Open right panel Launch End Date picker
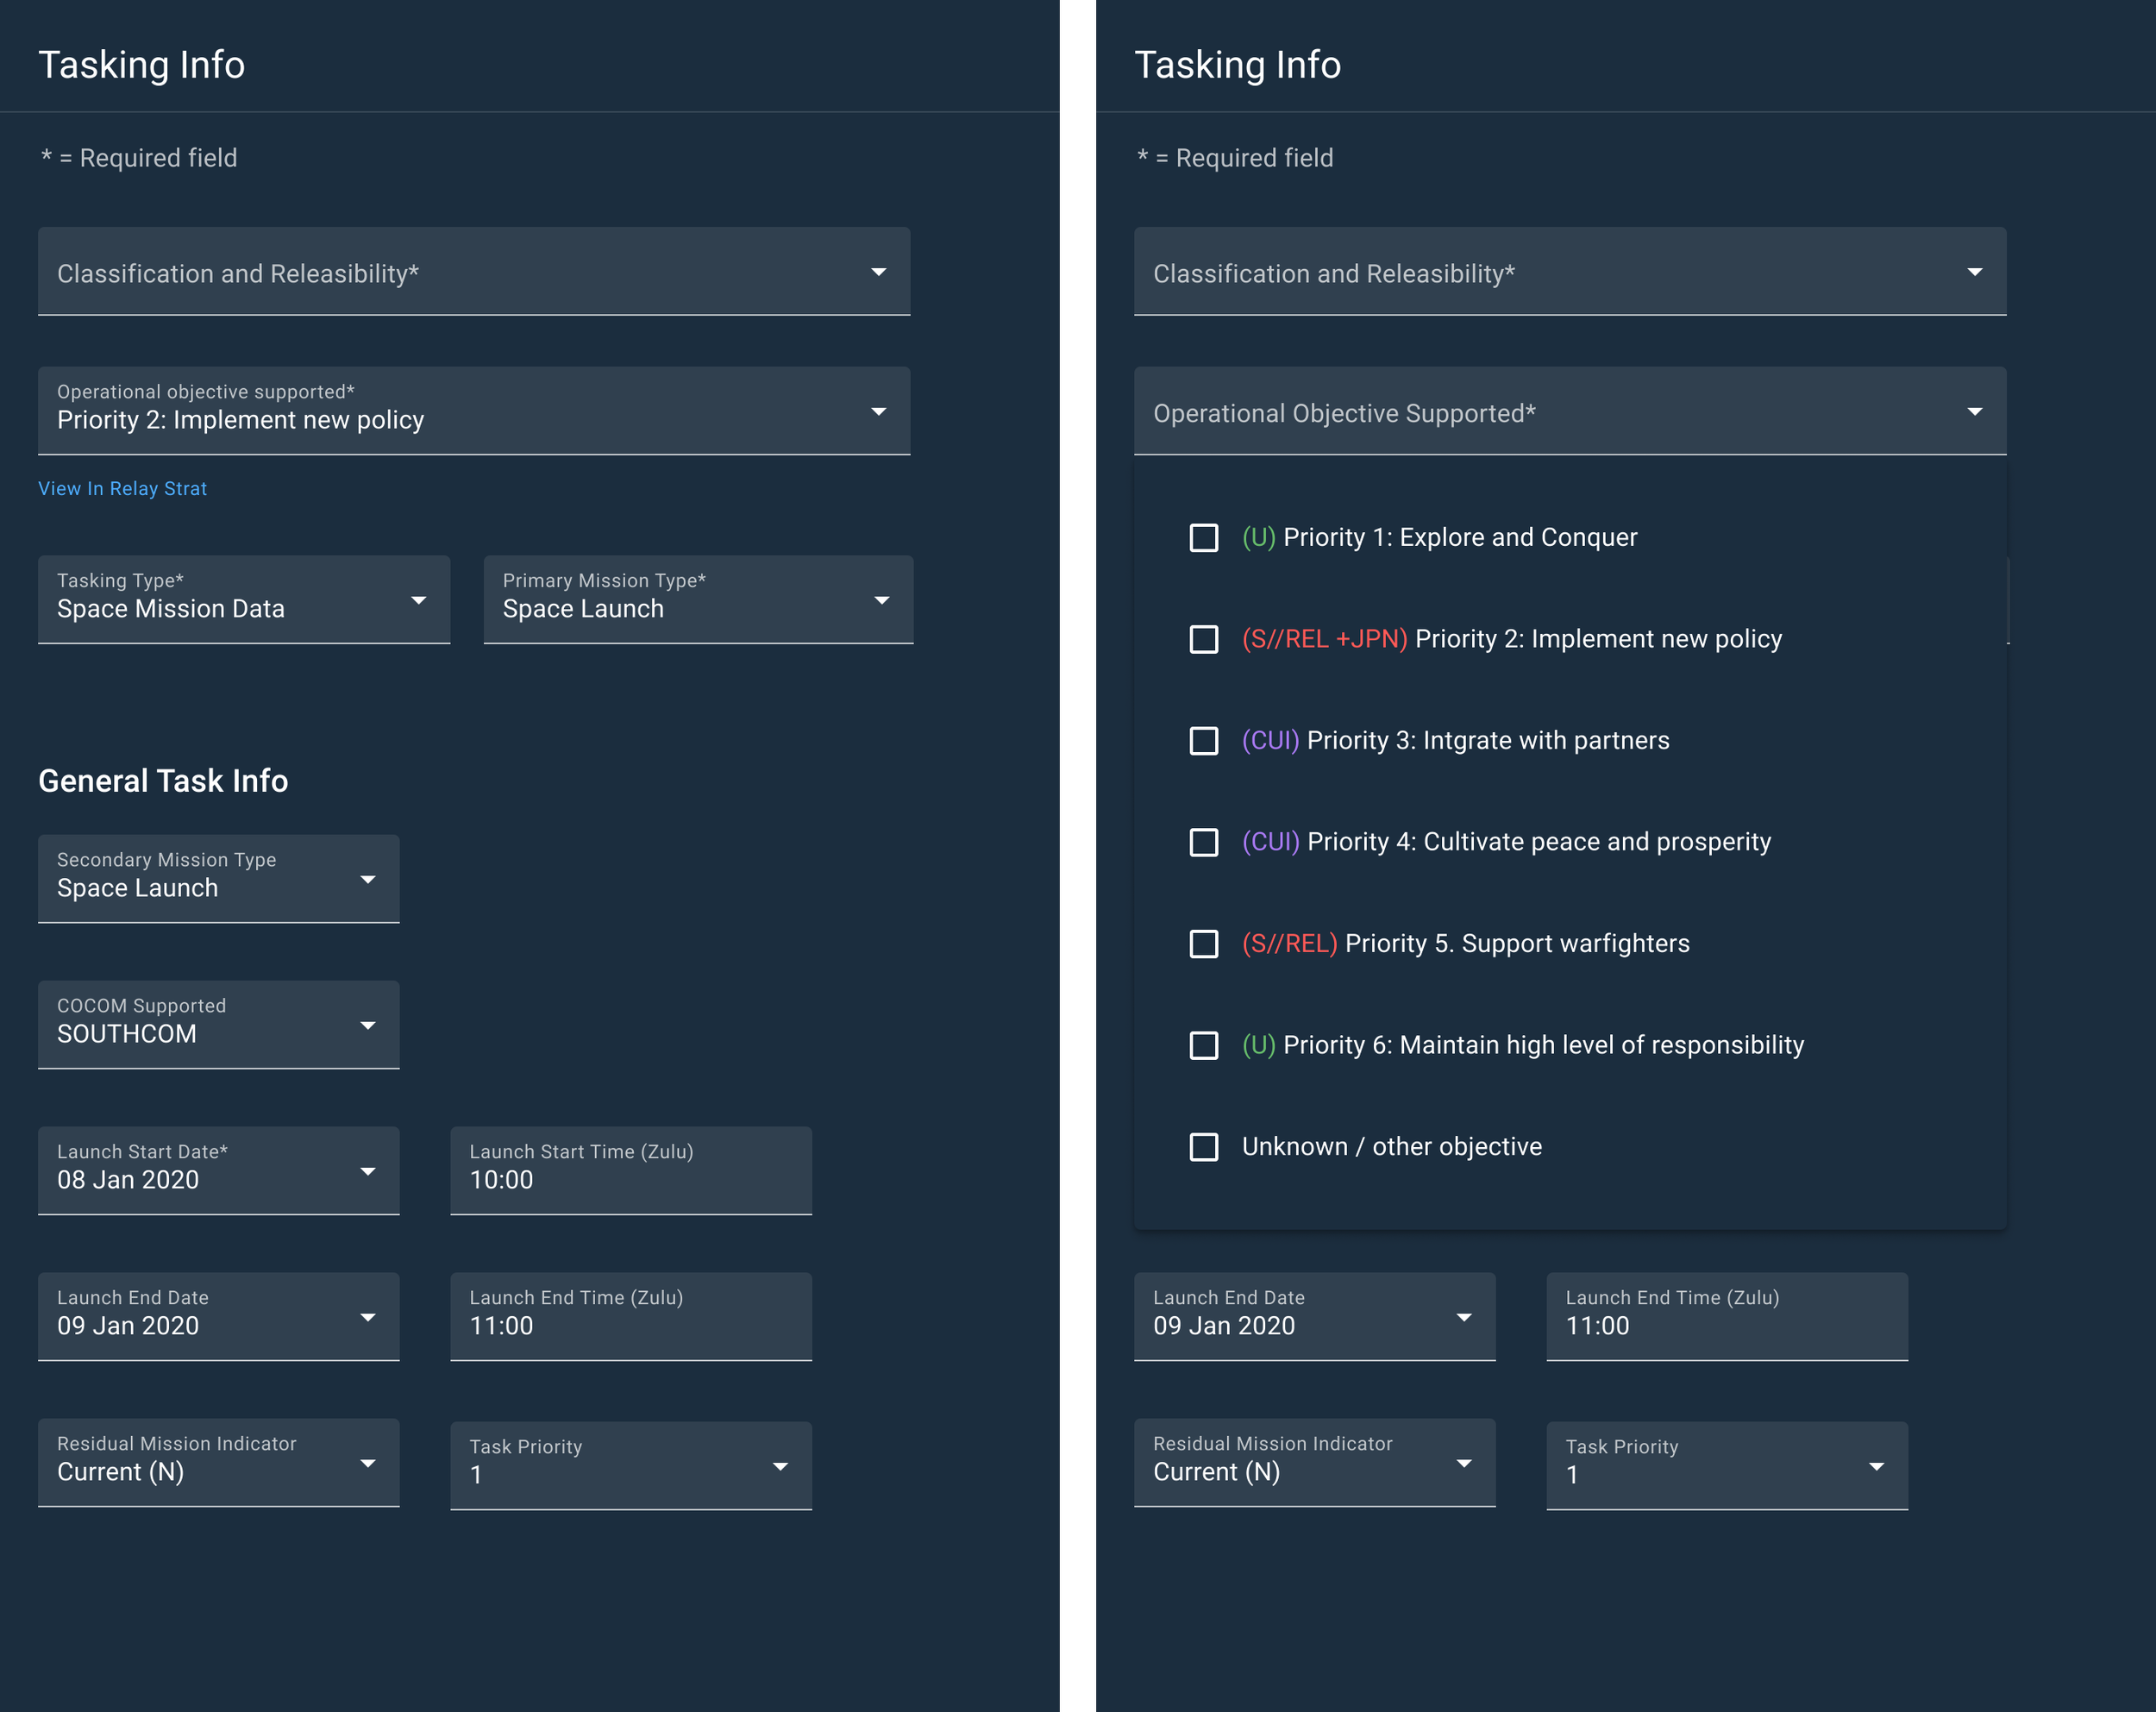 pyautogui.click(x=1314, y=1317)
